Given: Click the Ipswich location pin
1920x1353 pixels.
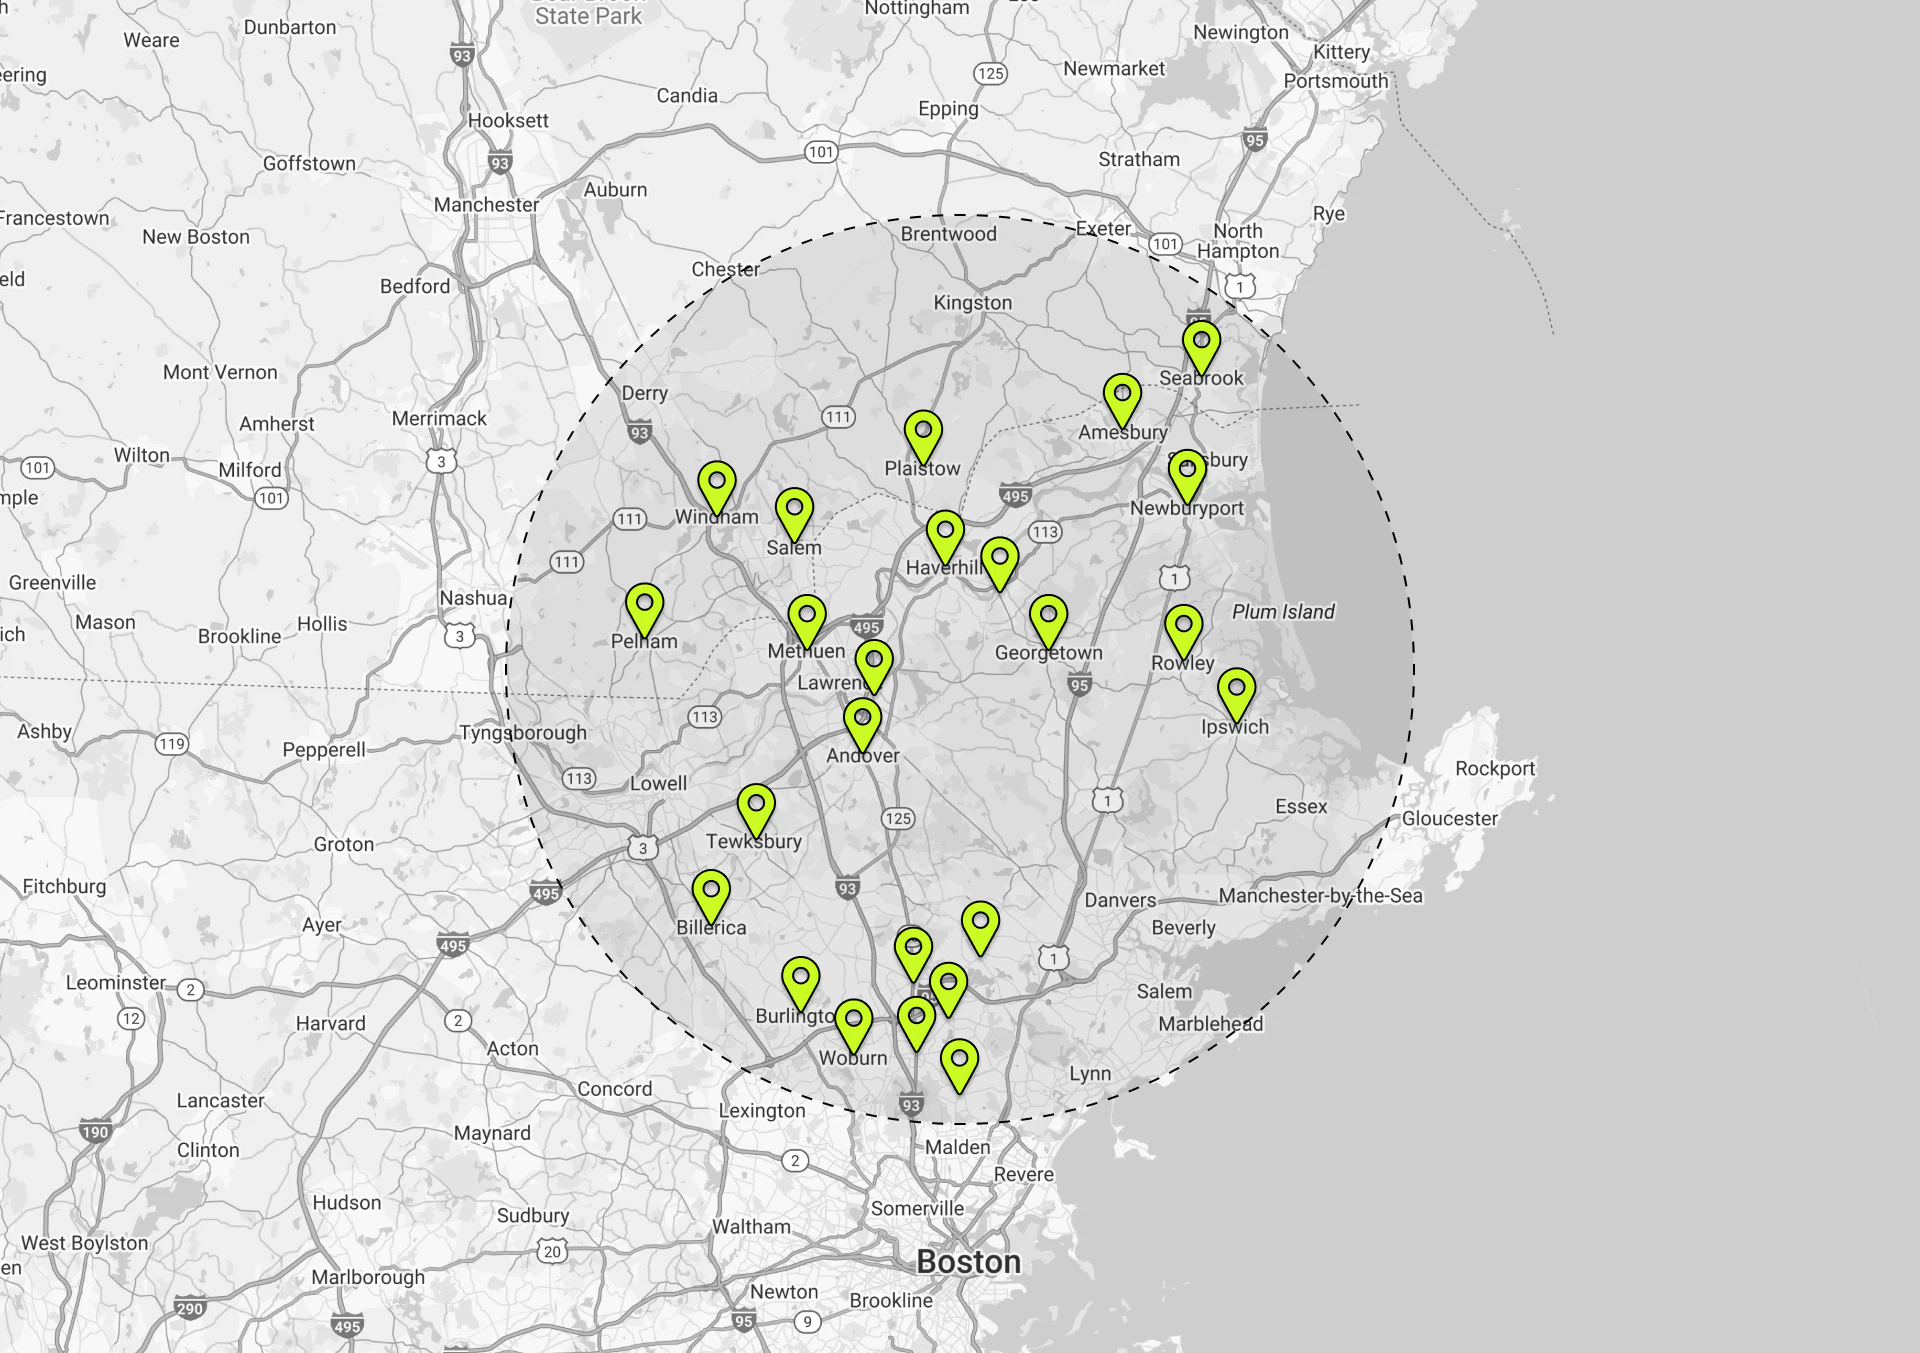Looking at the screenshot, I should (x=1236, y=690).
